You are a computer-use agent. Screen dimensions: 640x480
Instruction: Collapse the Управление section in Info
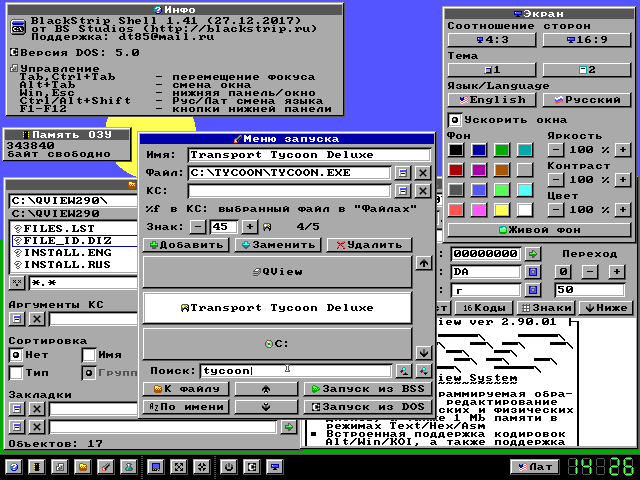tap(14, 68)
